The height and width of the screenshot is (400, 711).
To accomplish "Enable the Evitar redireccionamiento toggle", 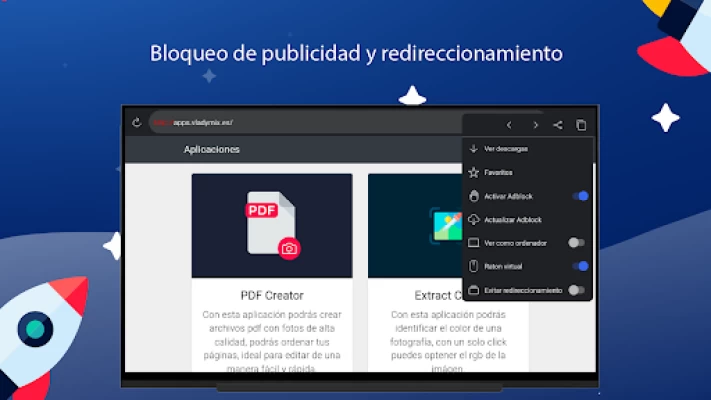I will coord(576,290).
